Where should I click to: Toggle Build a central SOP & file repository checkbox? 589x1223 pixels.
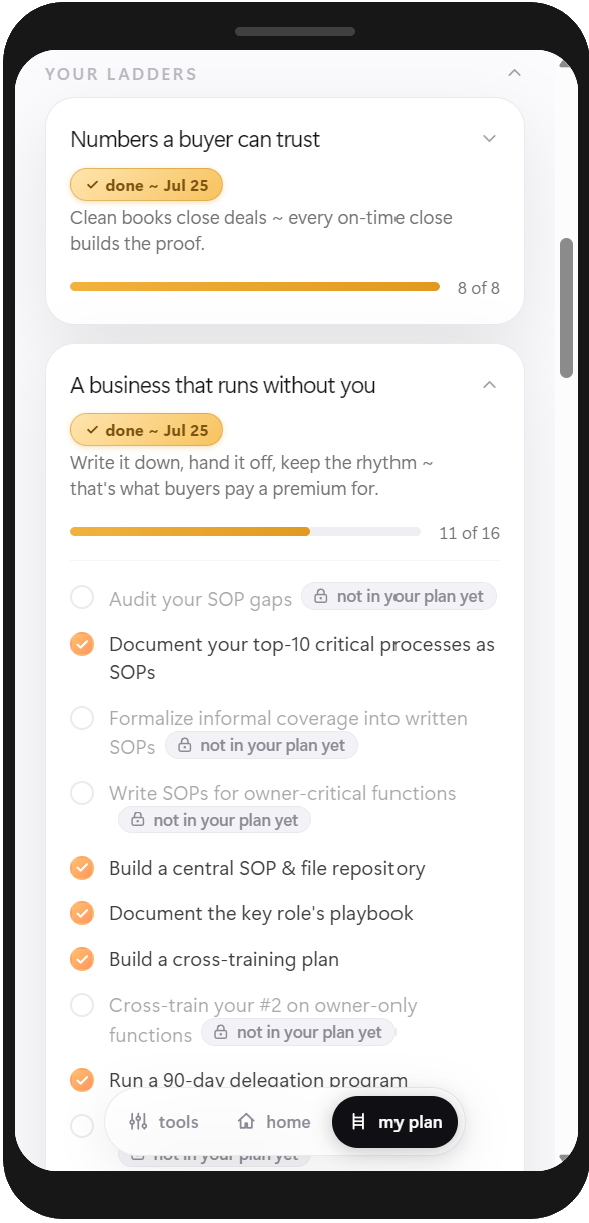[x=82, y=868]
